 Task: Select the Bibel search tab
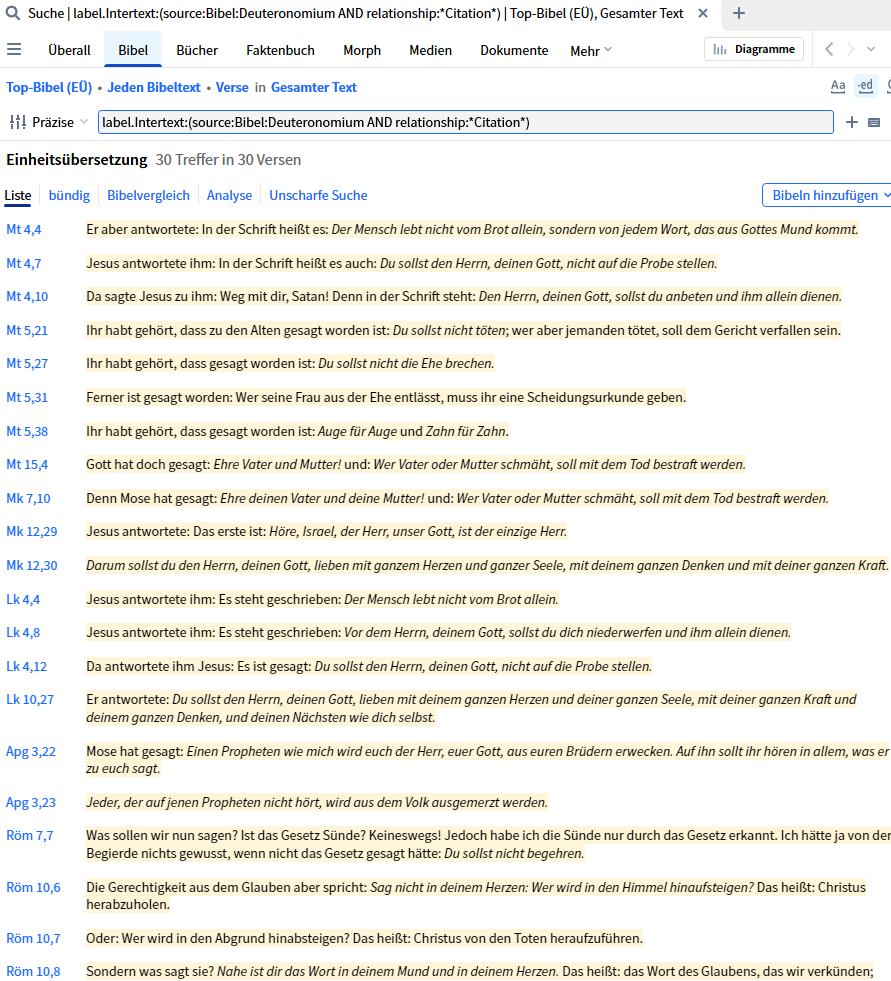133,50
